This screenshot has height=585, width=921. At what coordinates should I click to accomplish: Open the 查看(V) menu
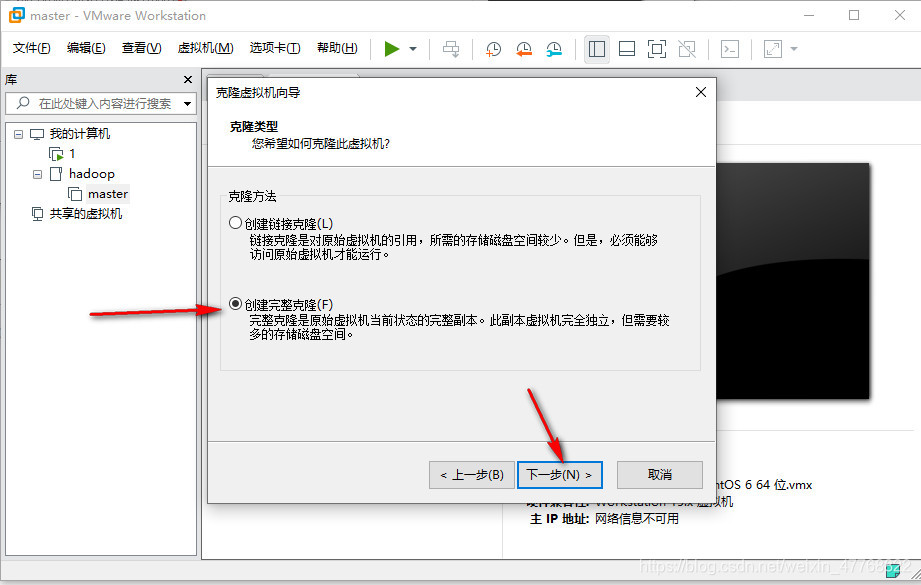pos(141,48)
